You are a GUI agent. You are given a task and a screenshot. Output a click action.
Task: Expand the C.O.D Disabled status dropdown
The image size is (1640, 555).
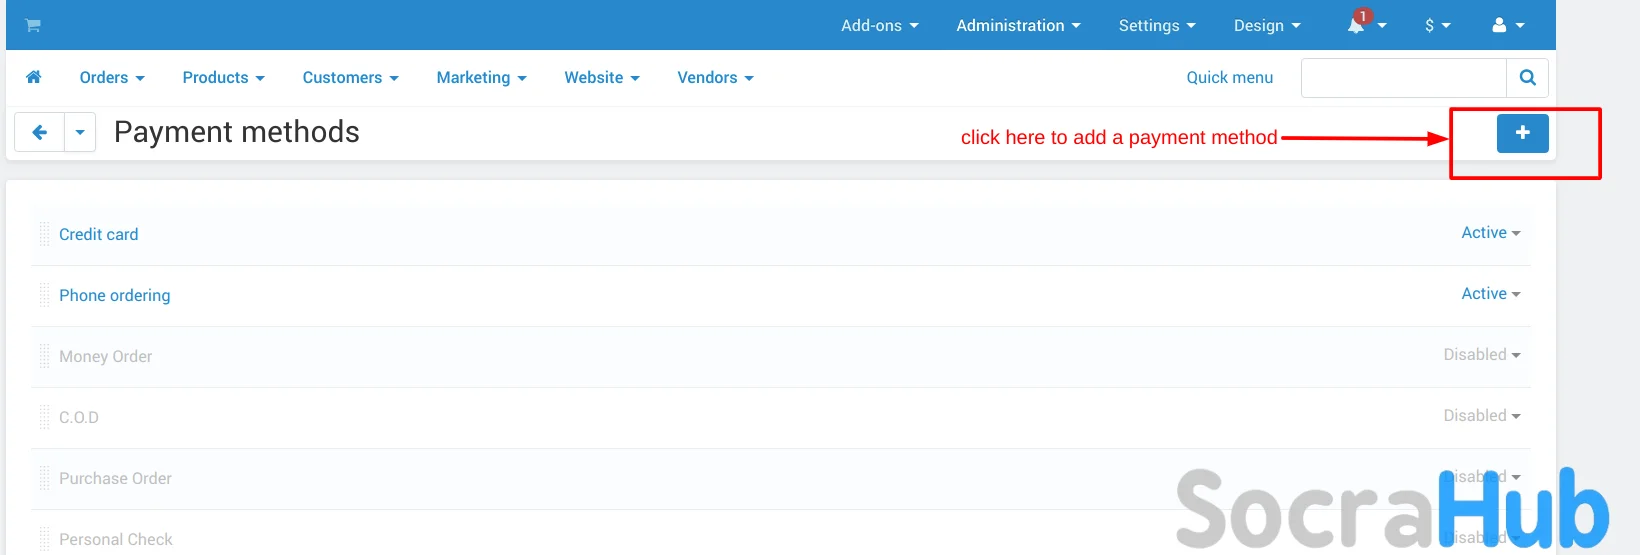point(1481,416)
